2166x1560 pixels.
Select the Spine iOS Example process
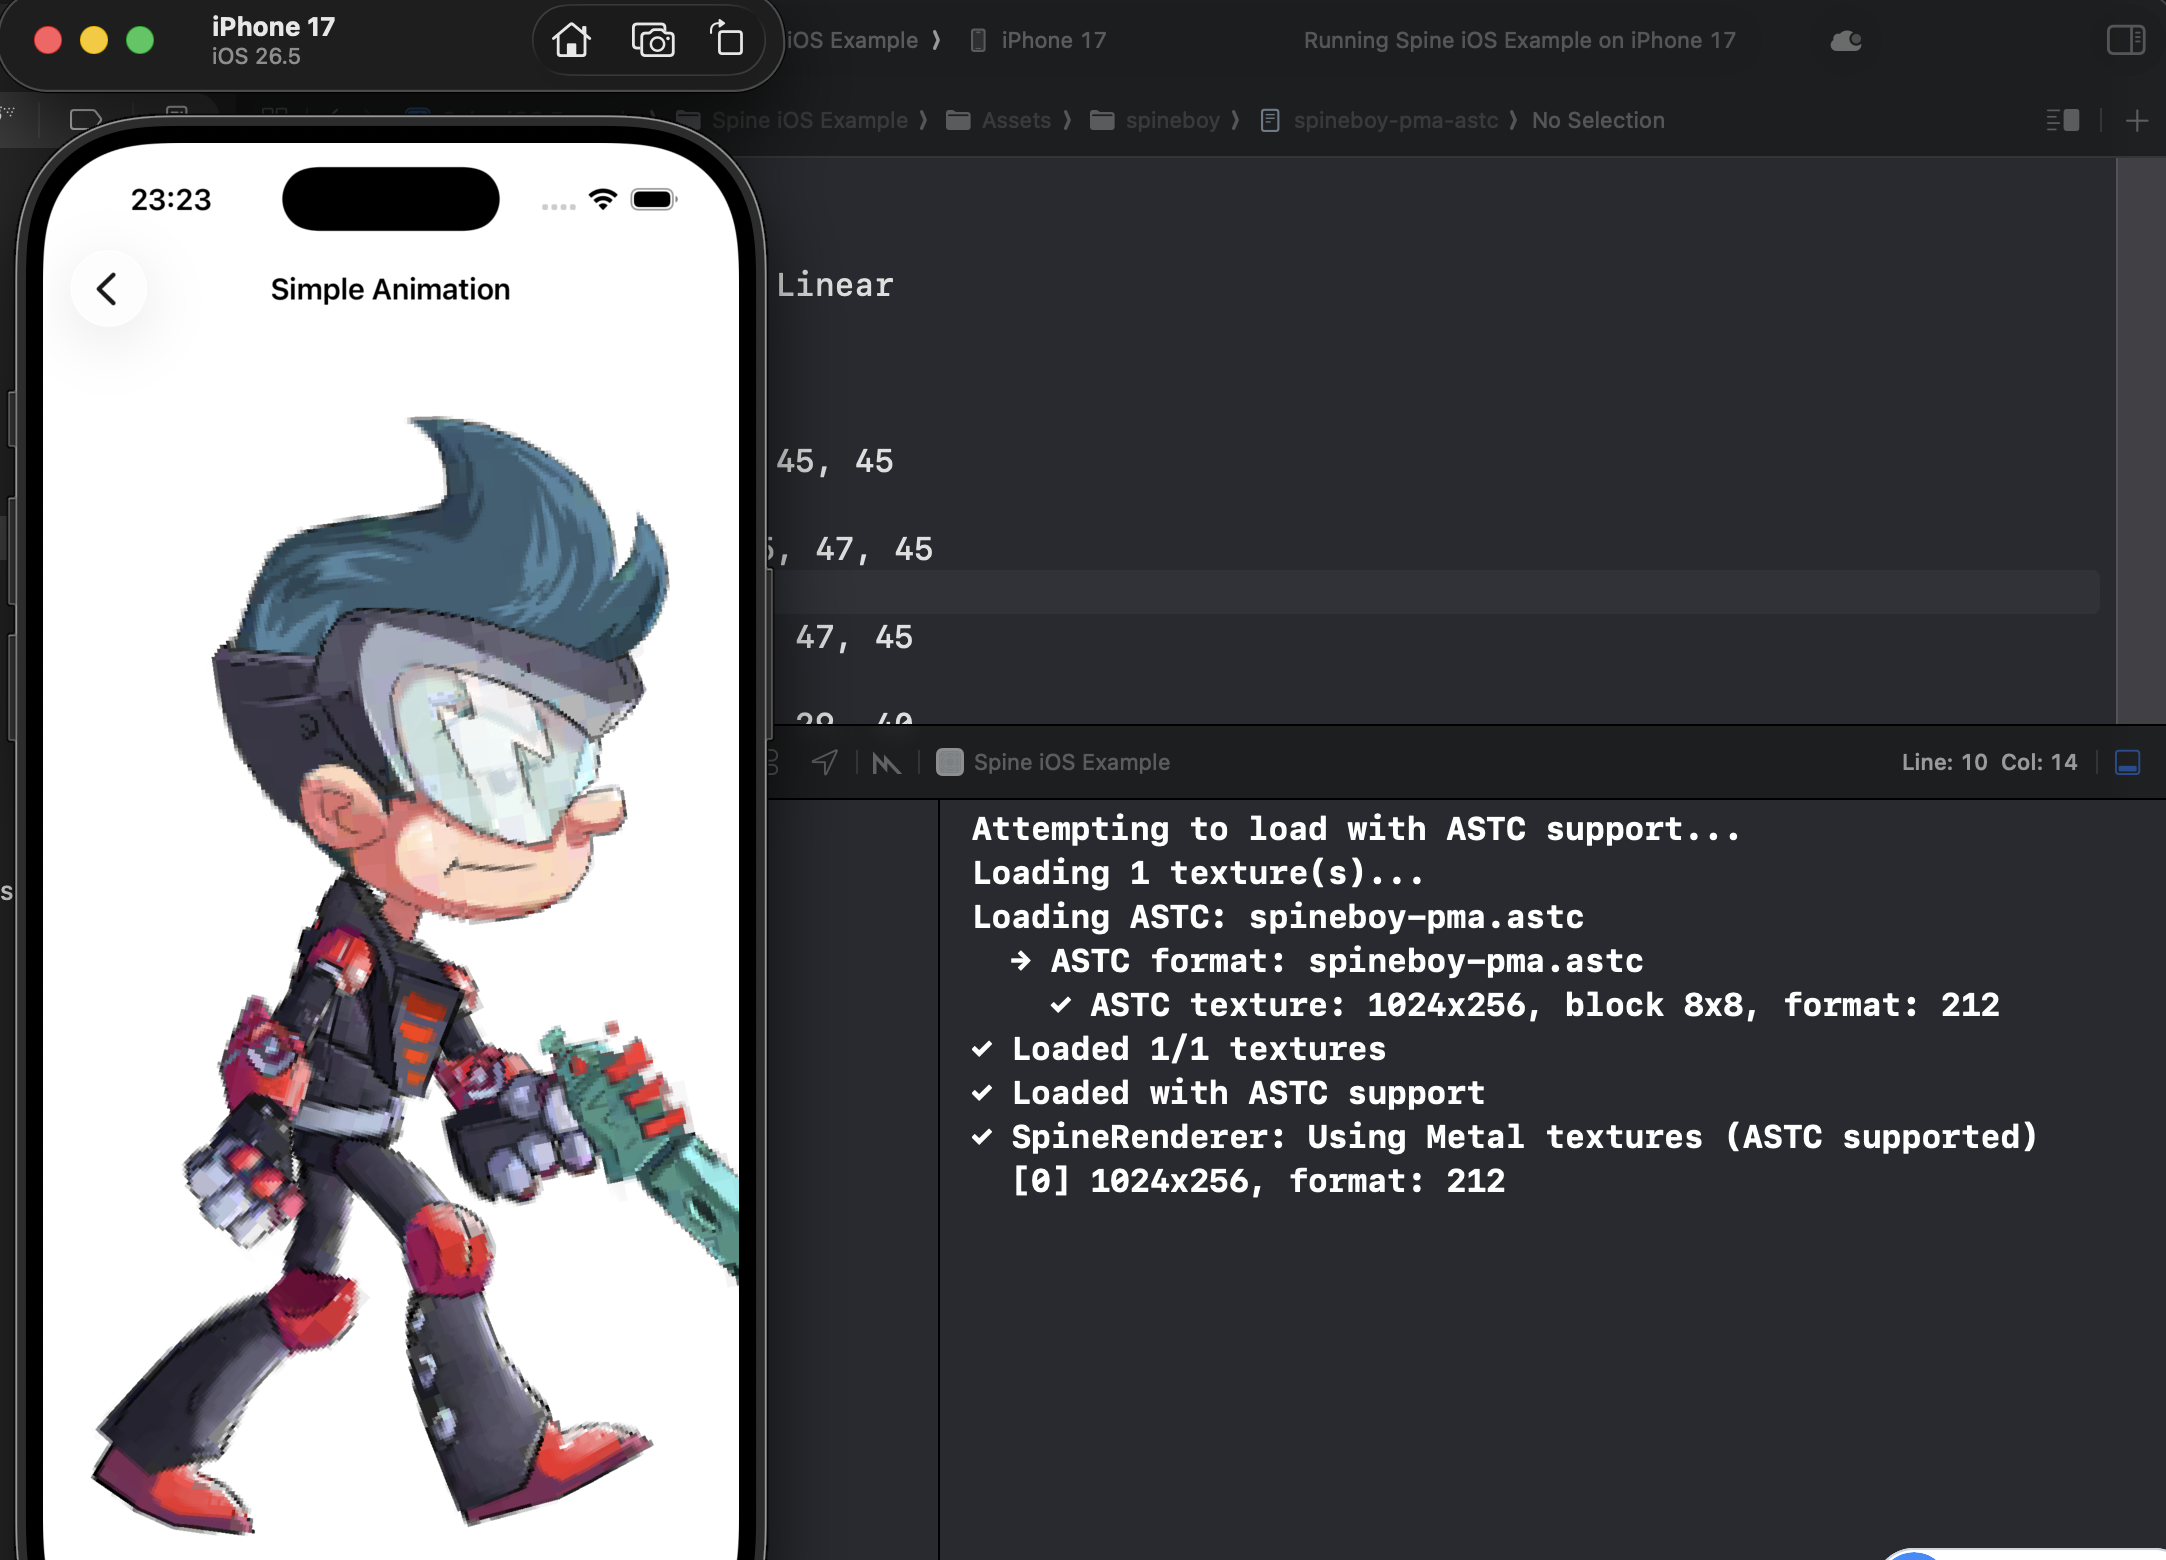pos(1053,763)
